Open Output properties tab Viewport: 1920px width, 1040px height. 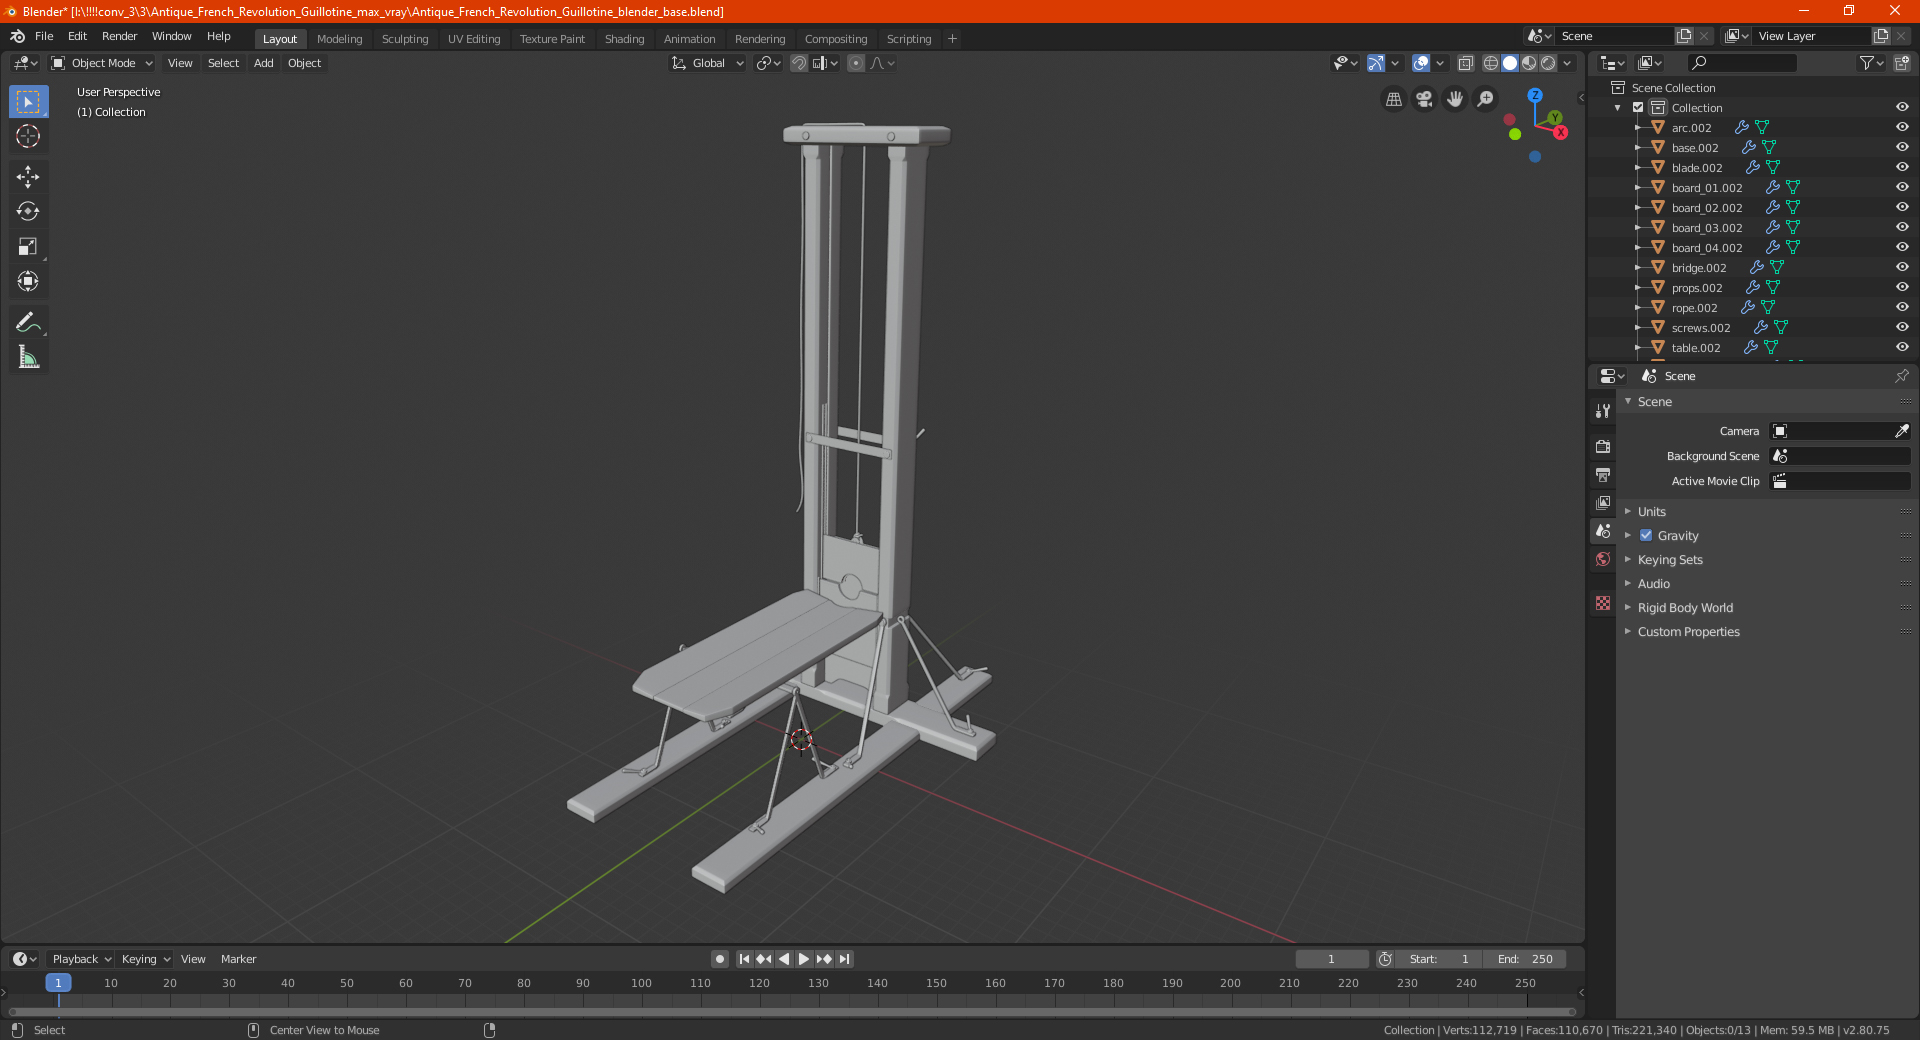(x=1603, y=474)
